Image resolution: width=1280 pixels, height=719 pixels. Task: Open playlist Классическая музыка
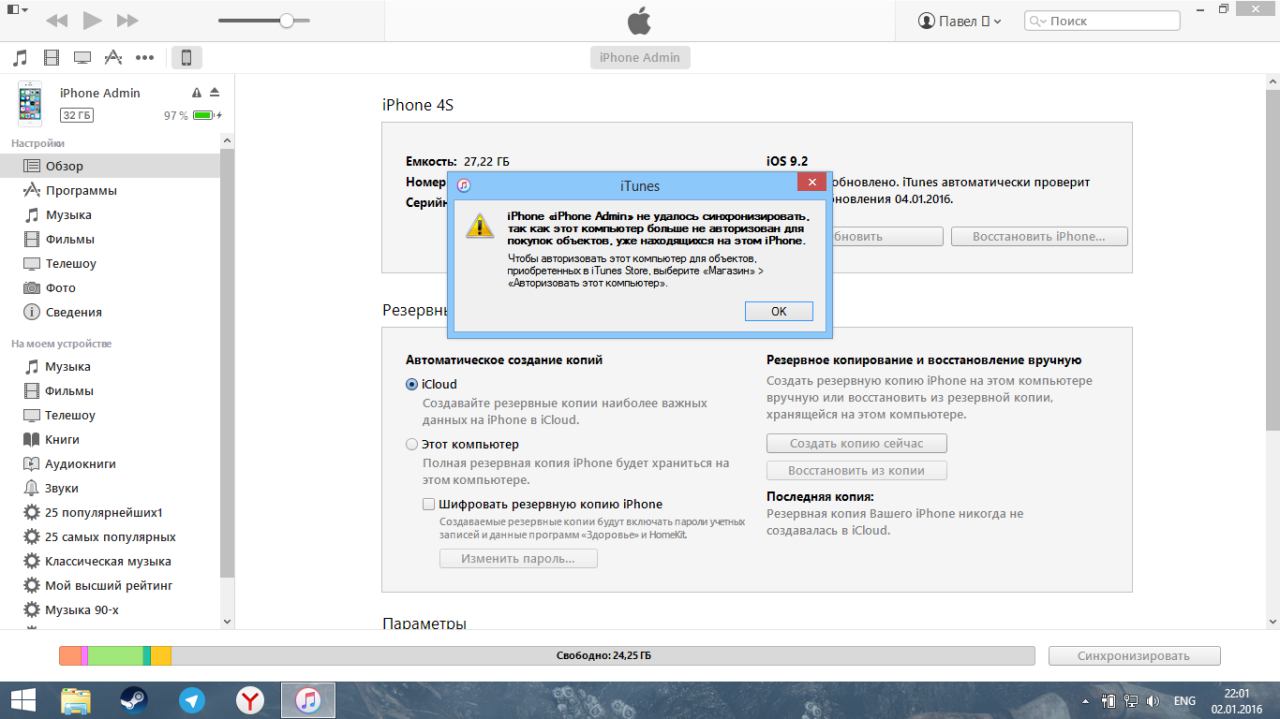click(x=110, y=561)
